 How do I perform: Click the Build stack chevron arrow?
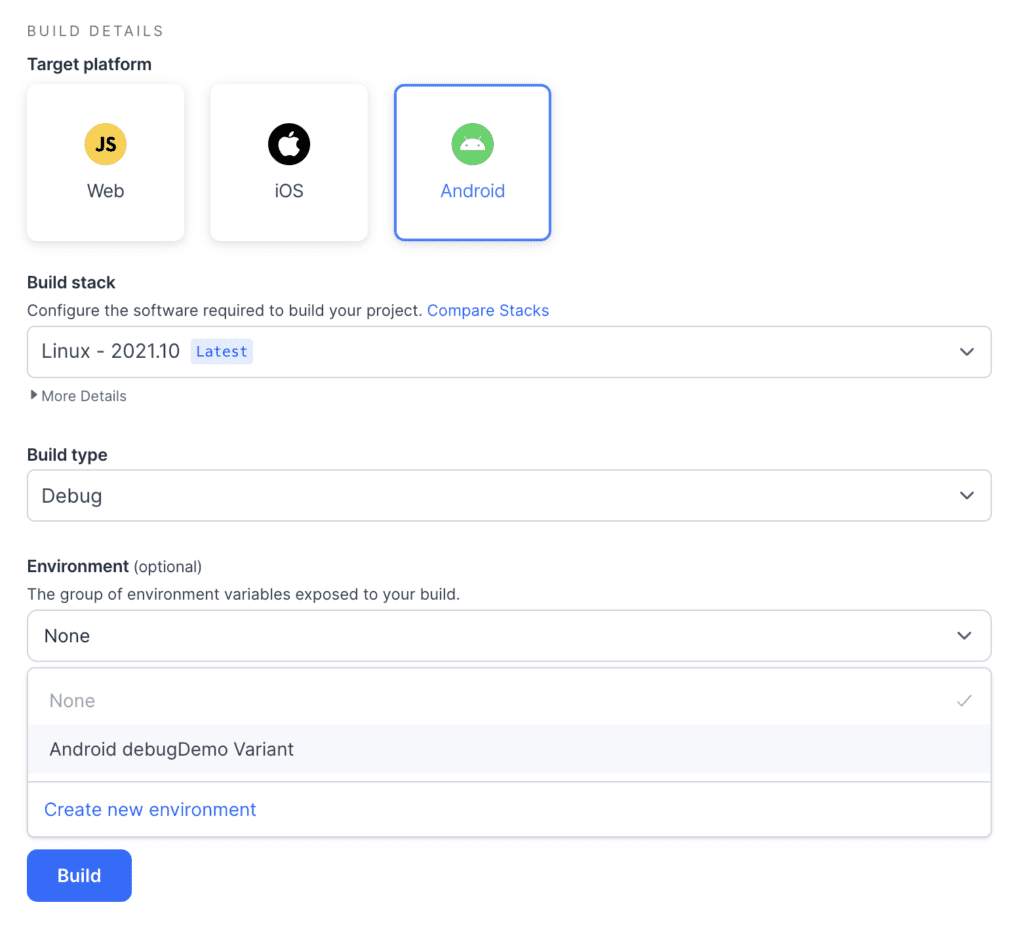[x=966, y=352]
